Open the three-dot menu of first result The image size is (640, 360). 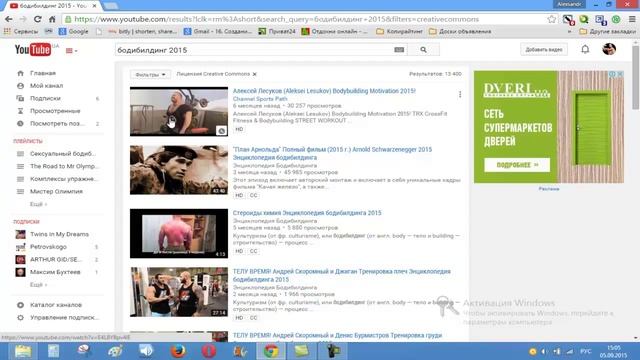[x=460, y=95]
